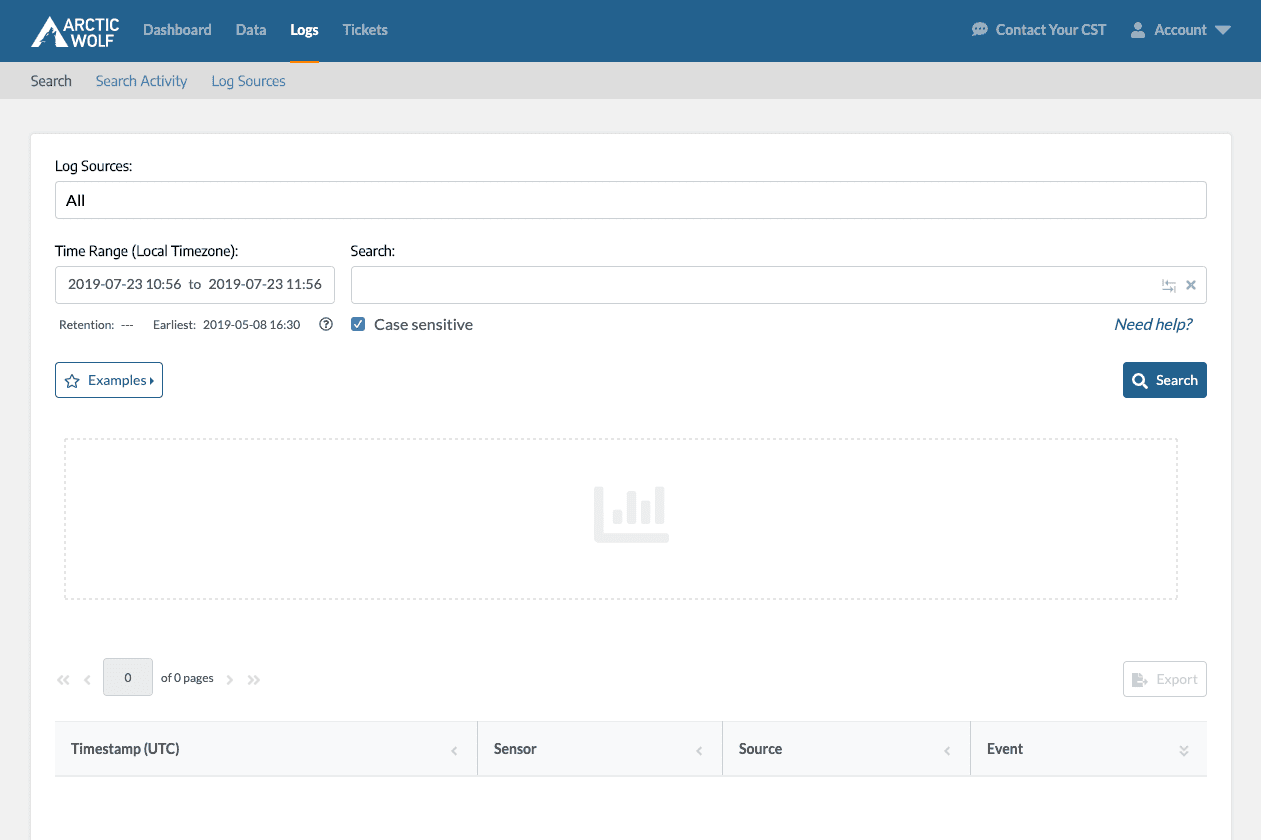This screenshot has height=840, width=1261.
Task: Switch to the Search Activity tab
Action: point(141,81)
